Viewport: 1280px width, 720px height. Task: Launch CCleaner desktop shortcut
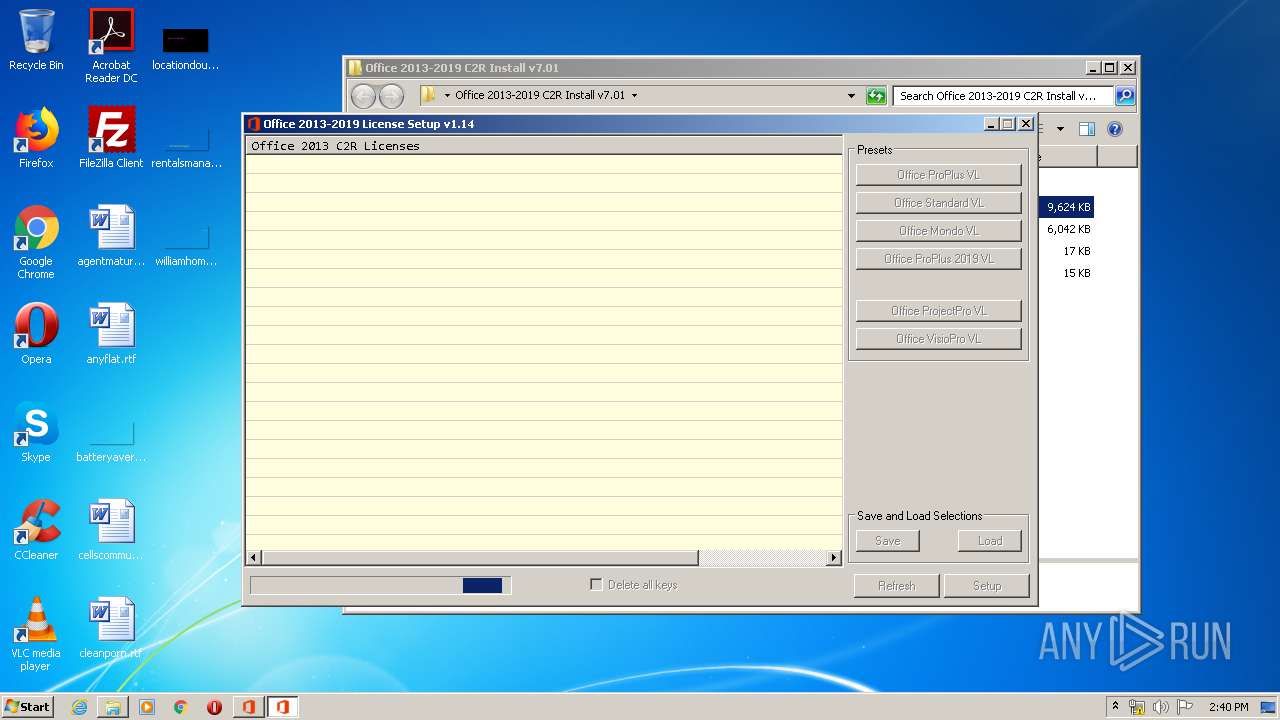coord(36,530)
